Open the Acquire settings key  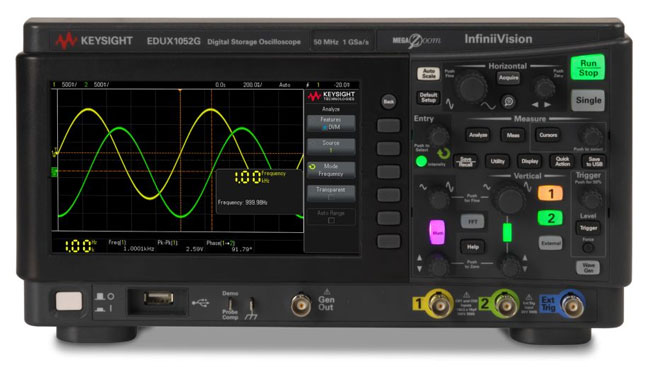509,78
